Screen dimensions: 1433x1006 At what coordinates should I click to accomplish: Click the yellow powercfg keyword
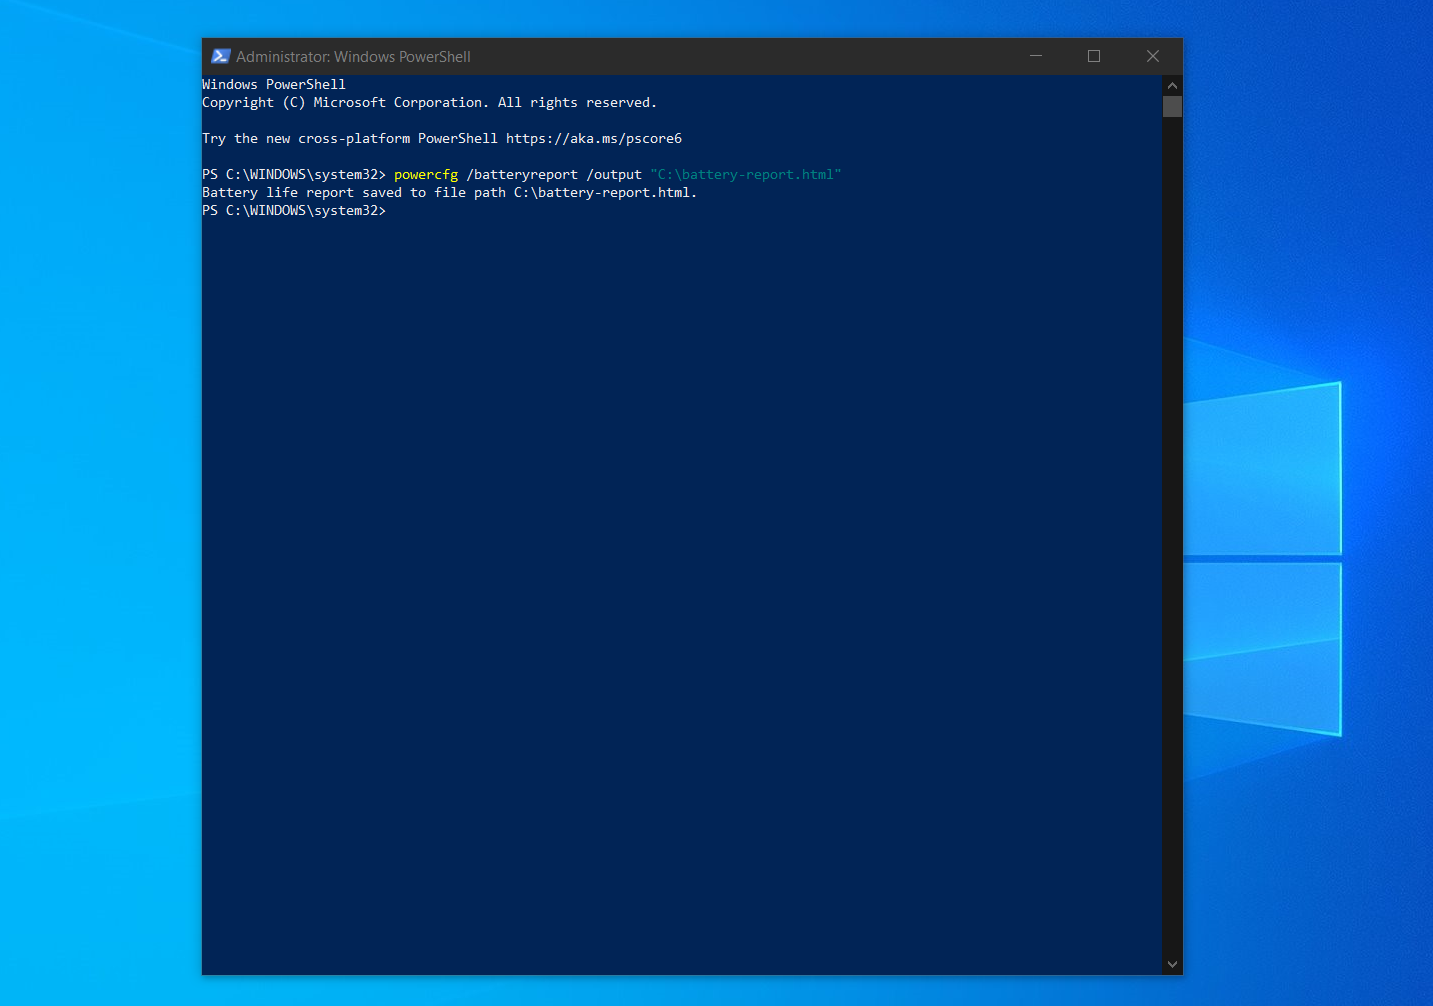pyautogui.click(x=426, y=174)
